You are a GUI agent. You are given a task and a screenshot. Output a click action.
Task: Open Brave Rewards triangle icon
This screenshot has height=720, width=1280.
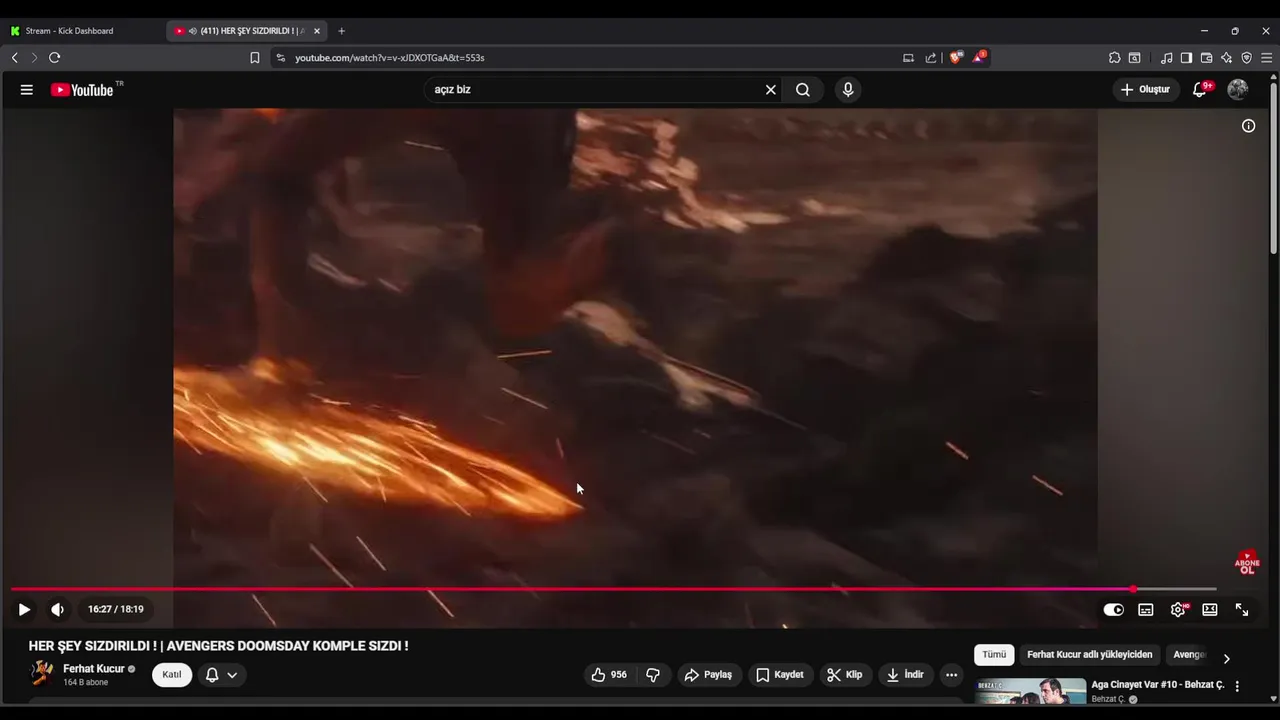pyautogui.click(x=980, y=57)
